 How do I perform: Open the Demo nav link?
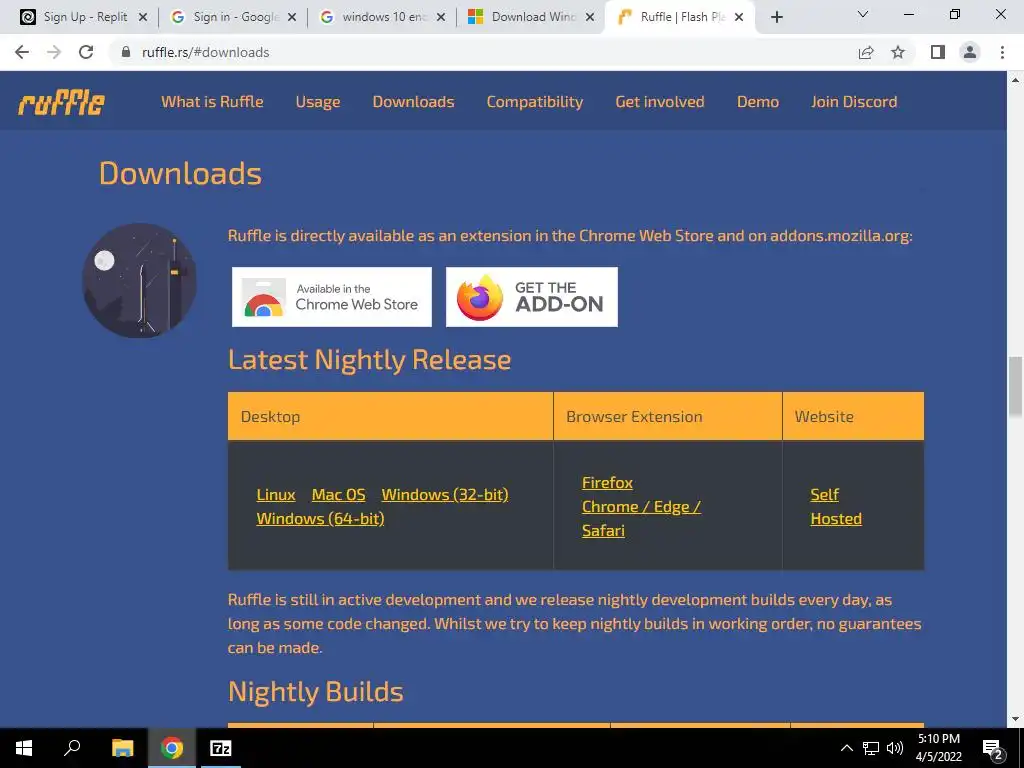(x=758, y=102)
